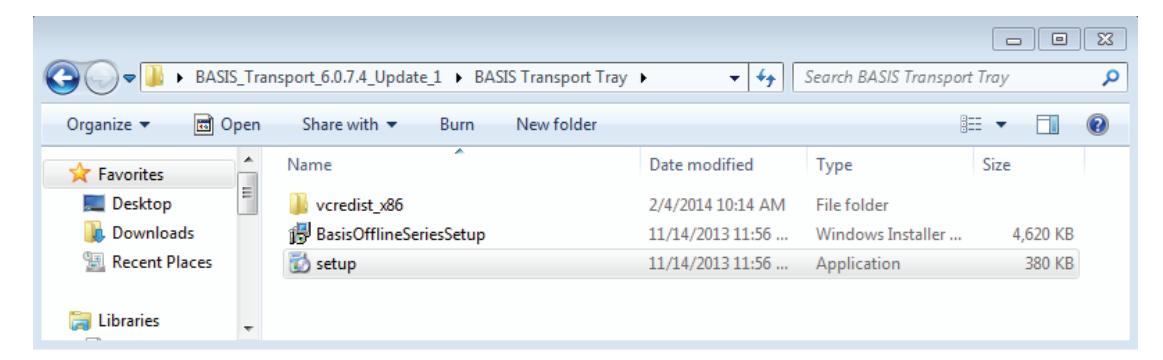
Task: Click Open in the toolbar
Action: tap(227, 125)
